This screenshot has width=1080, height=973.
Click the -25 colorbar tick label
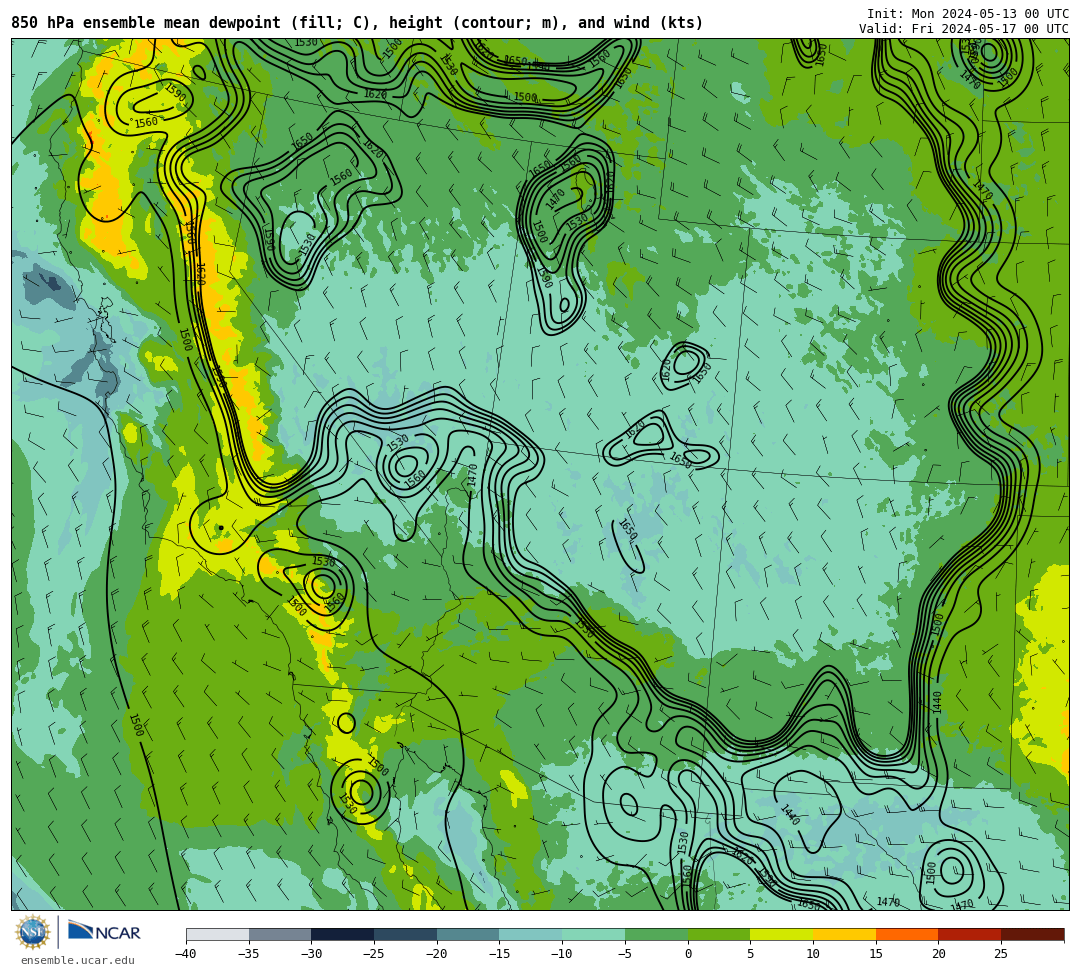[373, 954]
